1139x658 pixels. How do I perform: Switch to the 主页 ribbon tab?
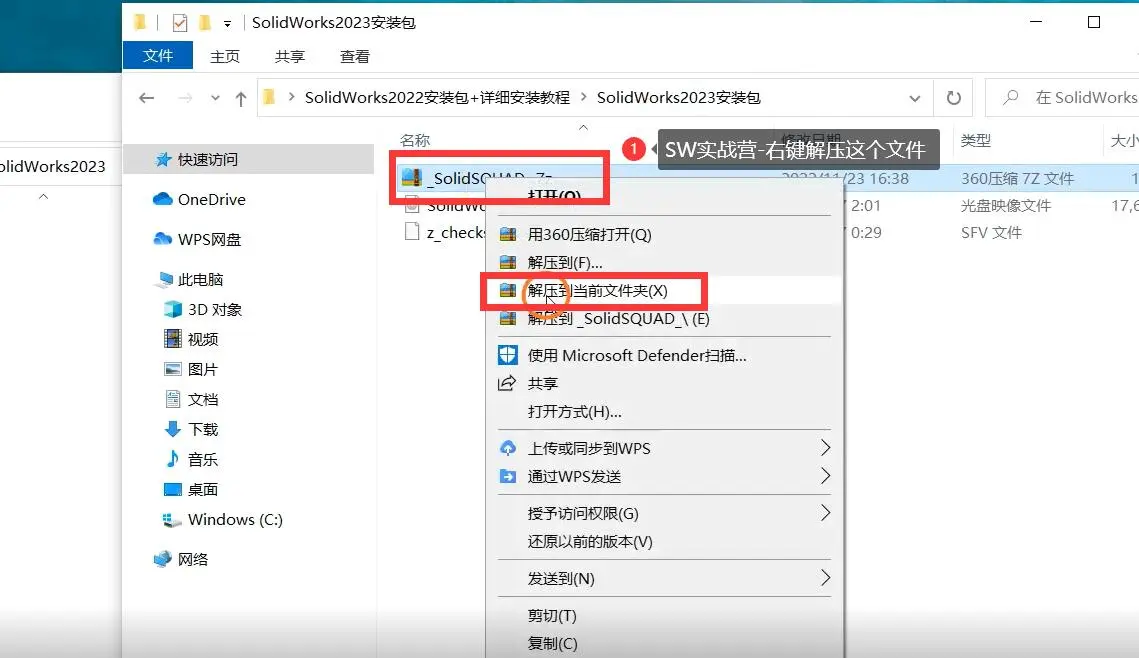(224, 57)
